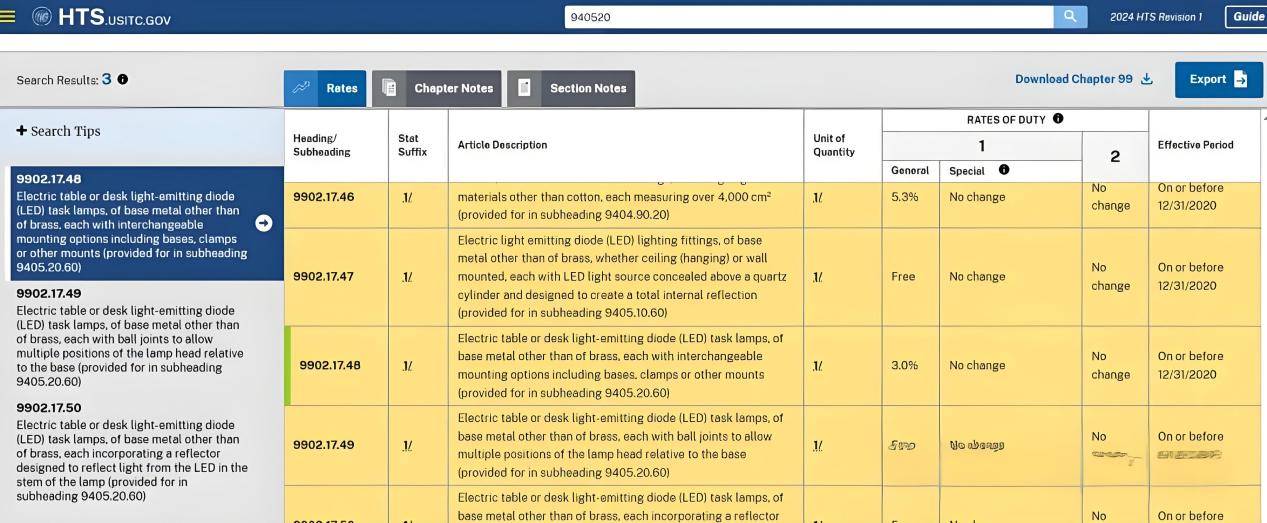Click General column header
The height and width of the screenshot is (523, 1267).
[x=910, y=170]
